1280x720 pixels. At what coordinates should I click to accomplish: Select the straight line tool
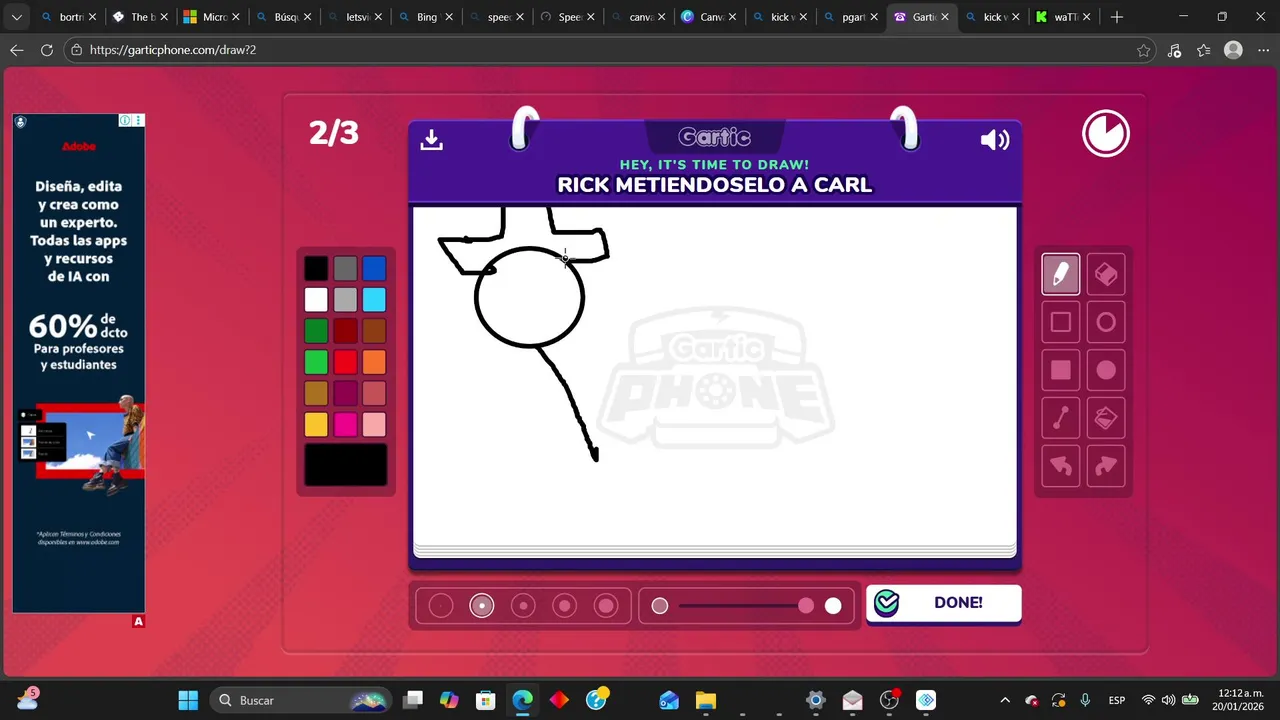click(x=1061, y=418)
